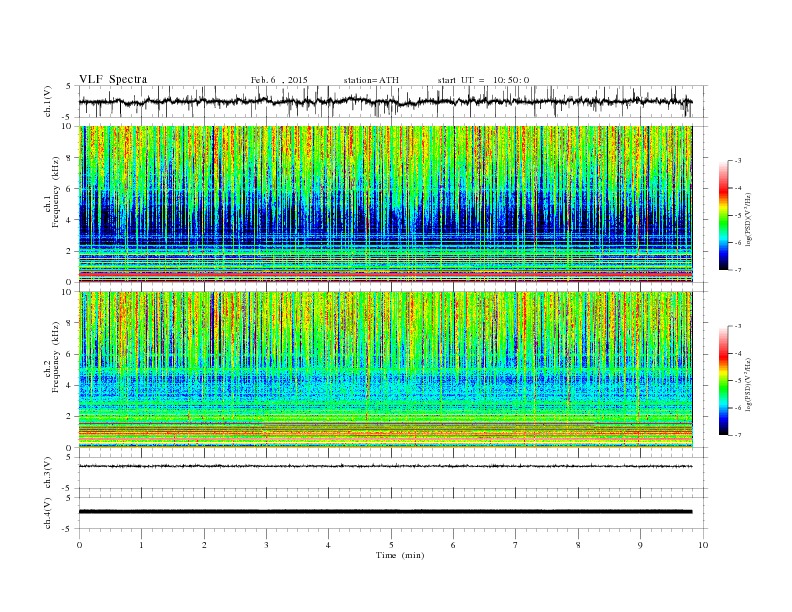Click the "VLF Spectra" plot title

[x=113, y=79]
